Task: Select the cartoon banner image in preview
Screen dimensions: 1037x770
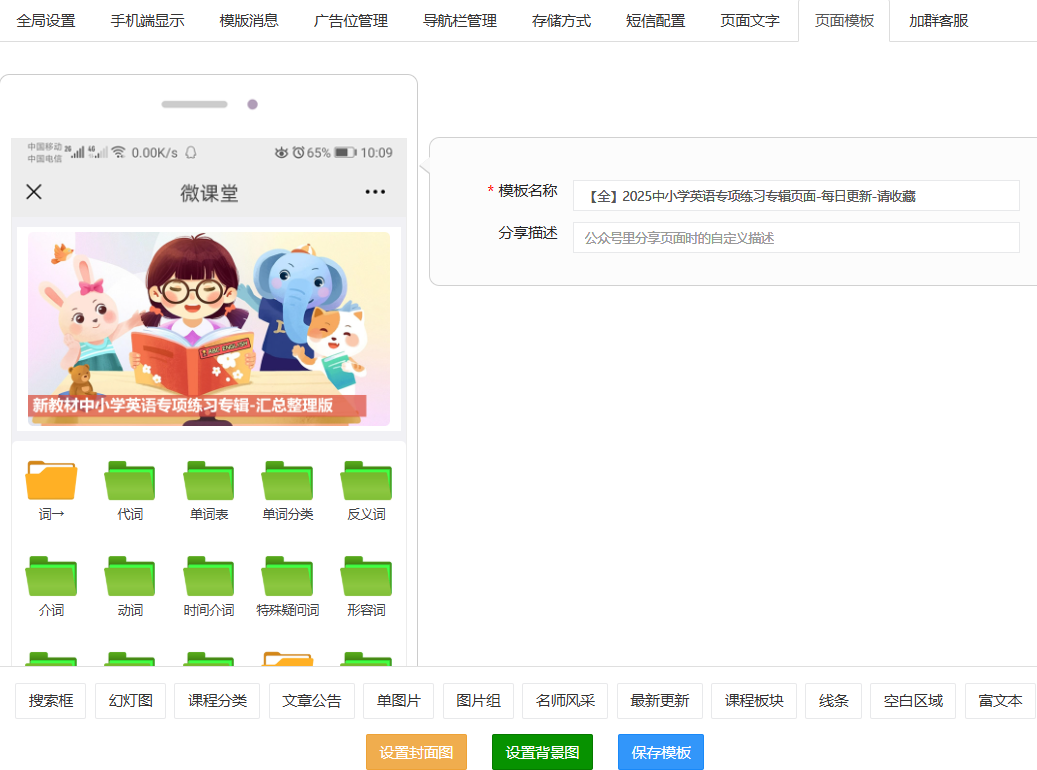Action: [209, 328]
